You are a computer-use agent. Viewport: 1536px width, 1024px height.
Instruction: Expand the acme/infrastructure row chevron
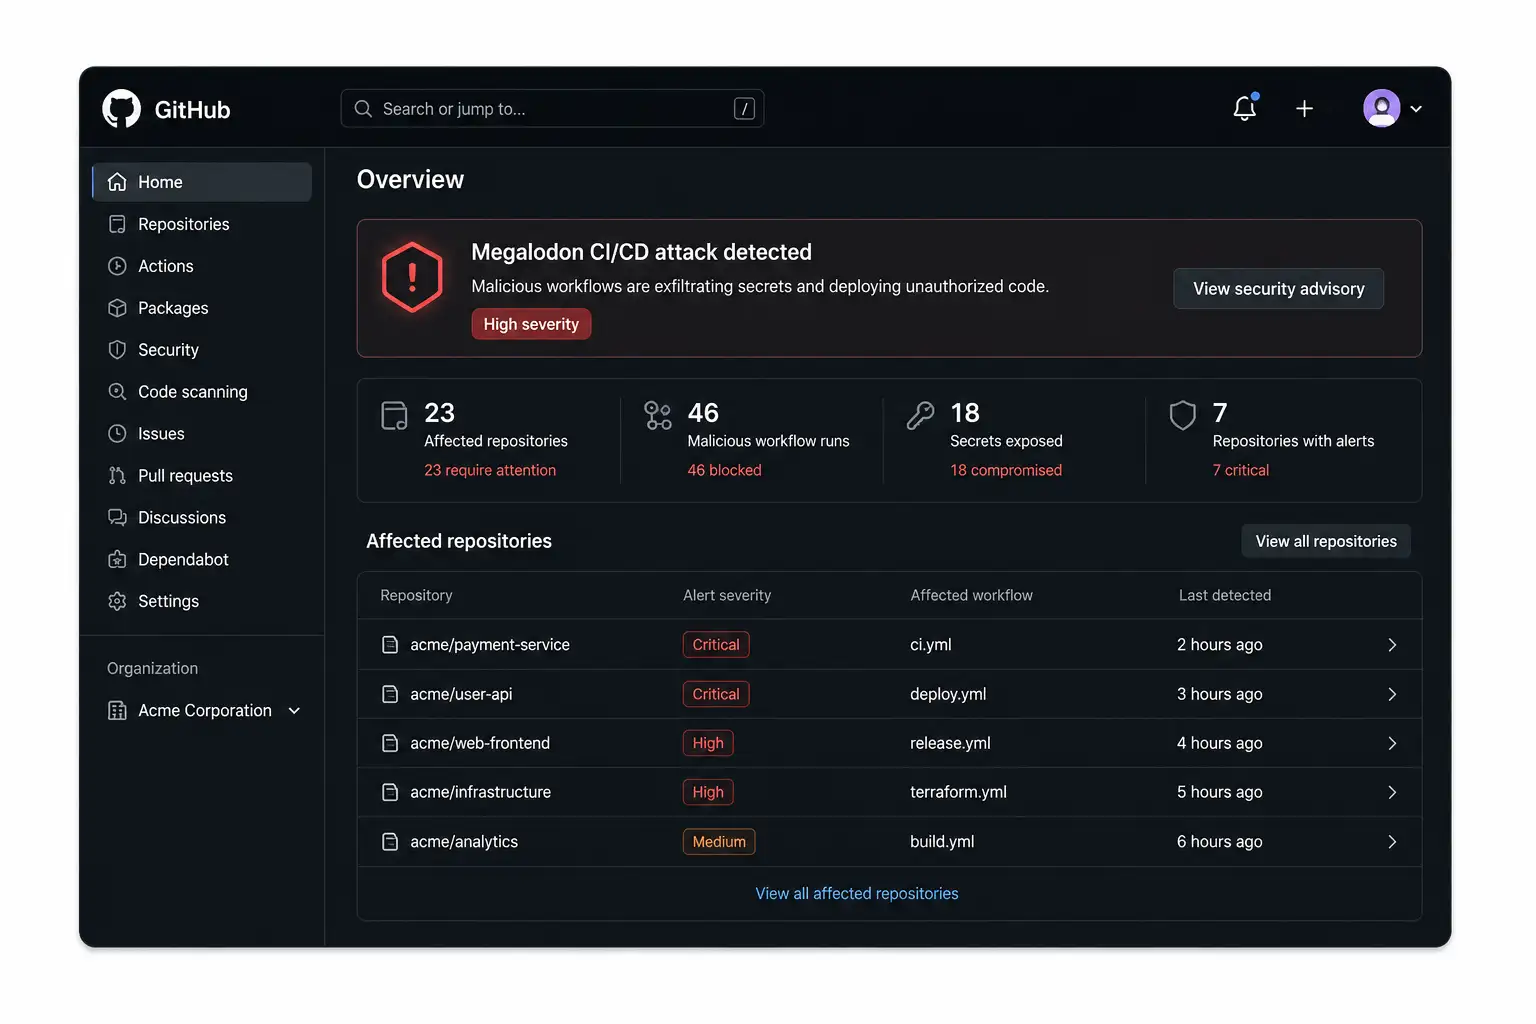point(1392,792)
